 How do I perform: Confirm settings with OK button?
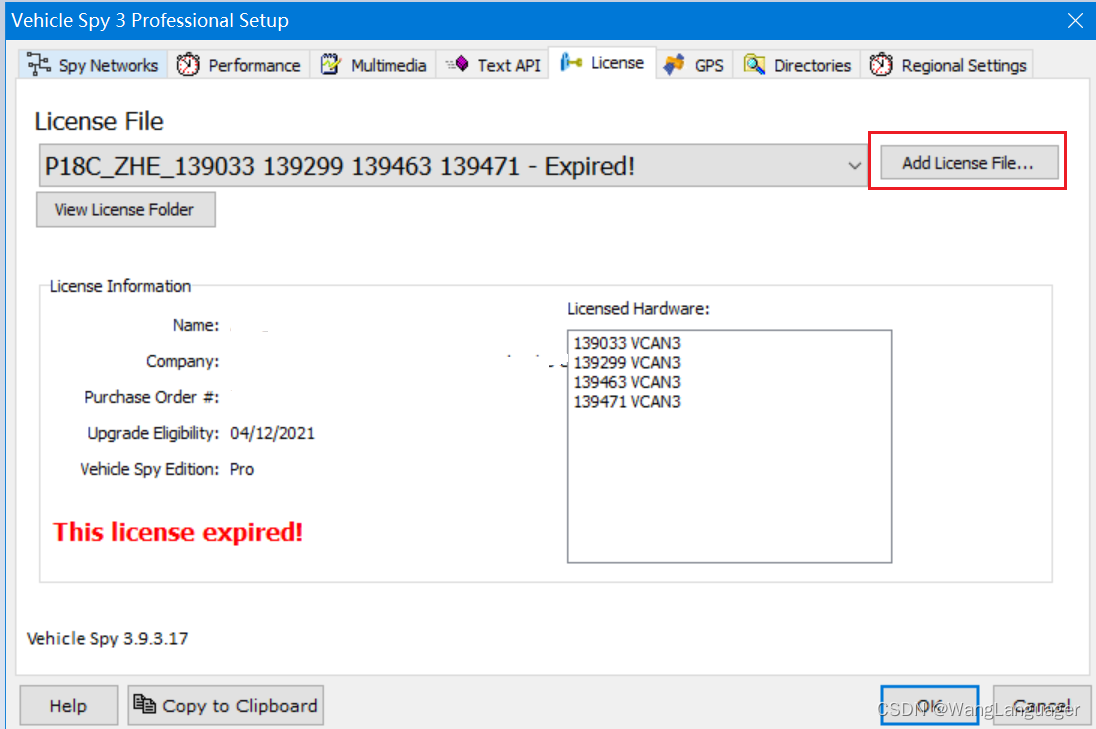point(929,705)
